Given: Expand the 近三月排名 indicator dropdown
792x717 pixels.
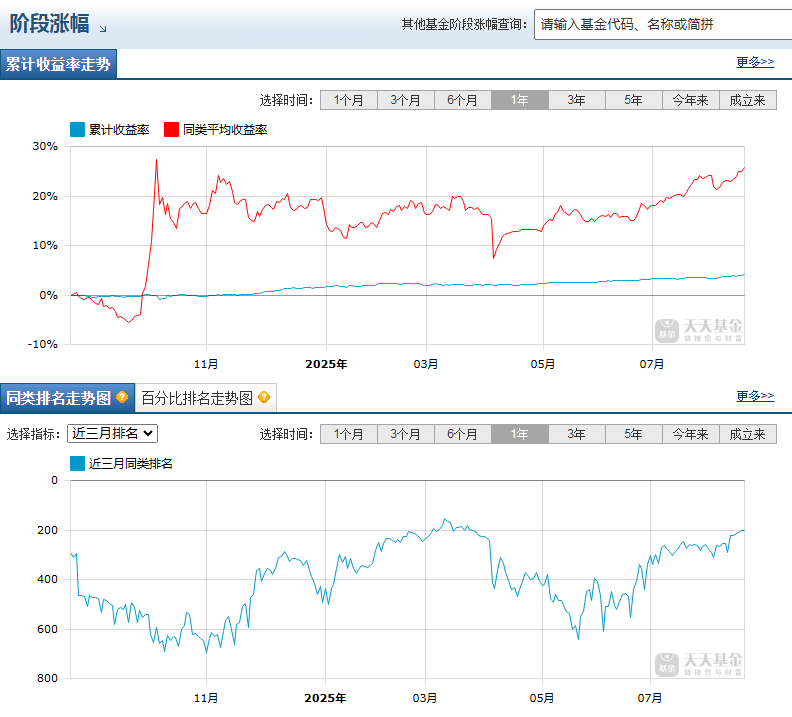Looking at the screenshot, I should coord(112,433).
